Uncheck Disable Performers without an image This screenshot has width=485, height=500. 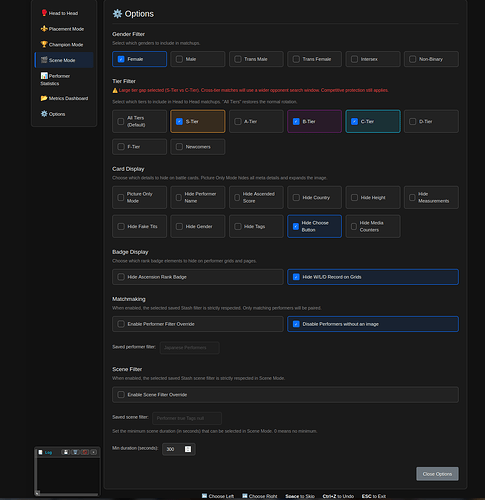[x=373, y=324]
